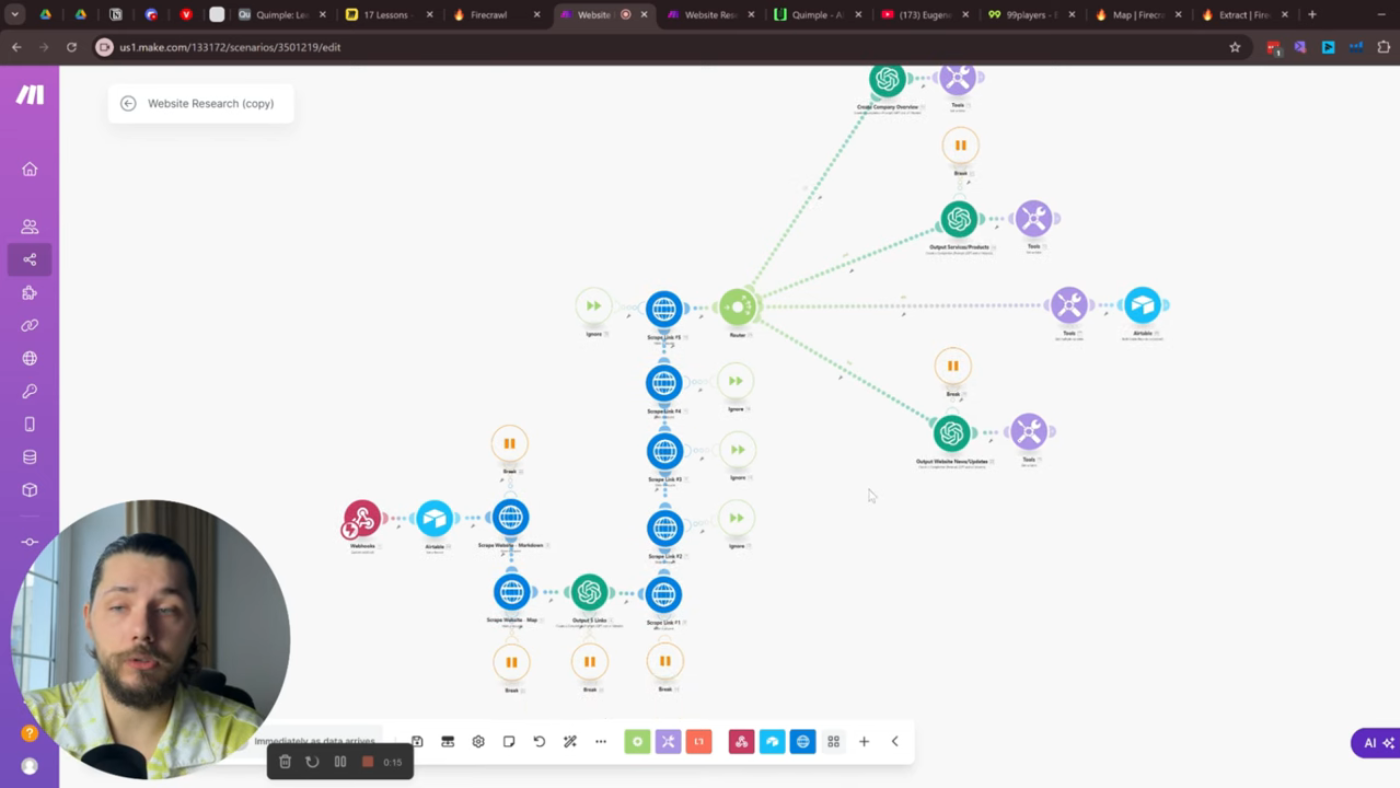This screenshot has width=1400, height=788.
Task: Click Ignore handler left of Scrape Link #5
Action: coord(594,306)
